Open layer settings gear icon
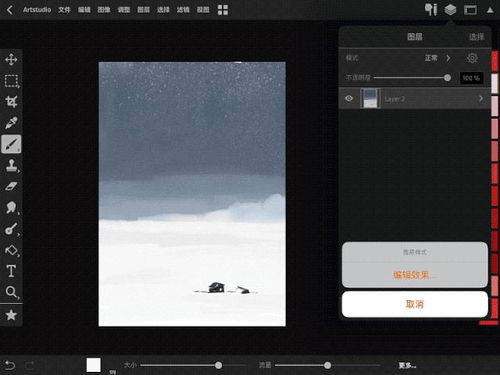 click(x=472, y=58)
